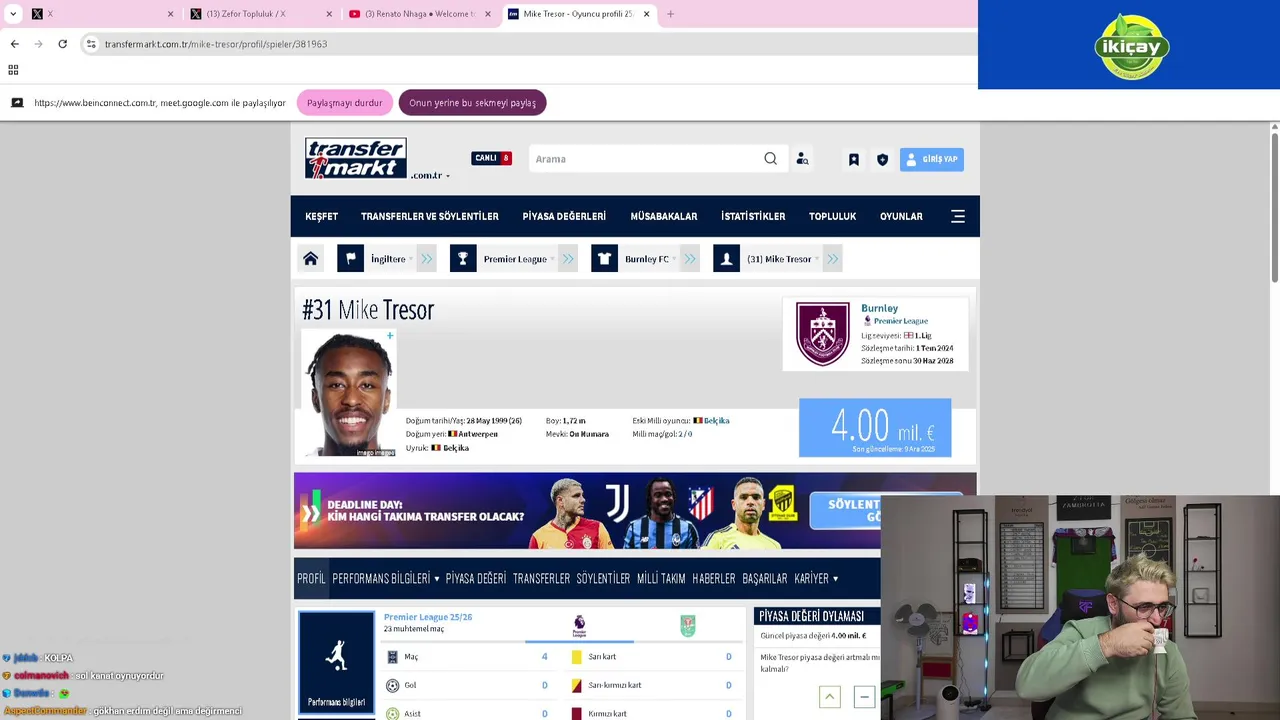Switch to the Haberler tab
Image resolution: width=1280 pixels, height=720 pixels.
[x=714, y=579]
